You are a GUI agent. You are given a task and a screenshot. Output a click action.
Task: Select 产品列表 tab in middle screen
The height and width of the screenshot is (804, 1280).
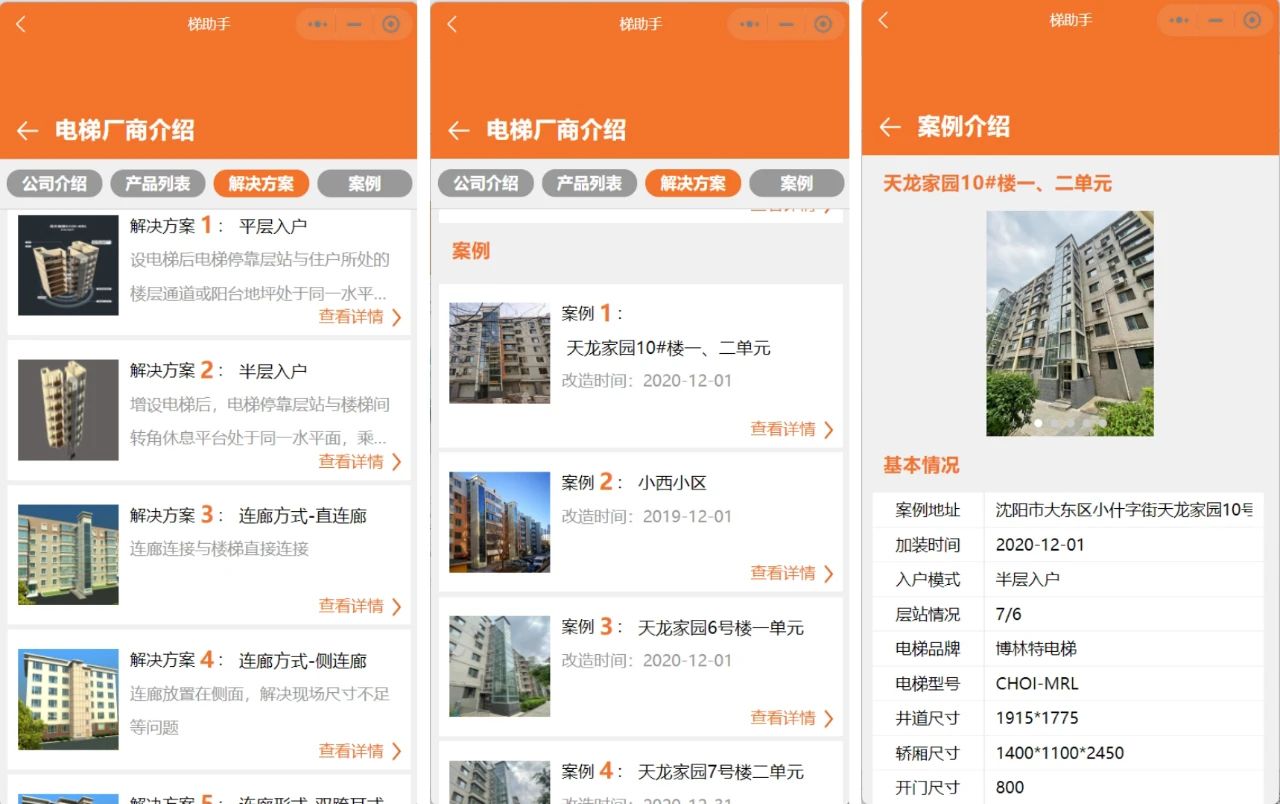pos(590,183)
